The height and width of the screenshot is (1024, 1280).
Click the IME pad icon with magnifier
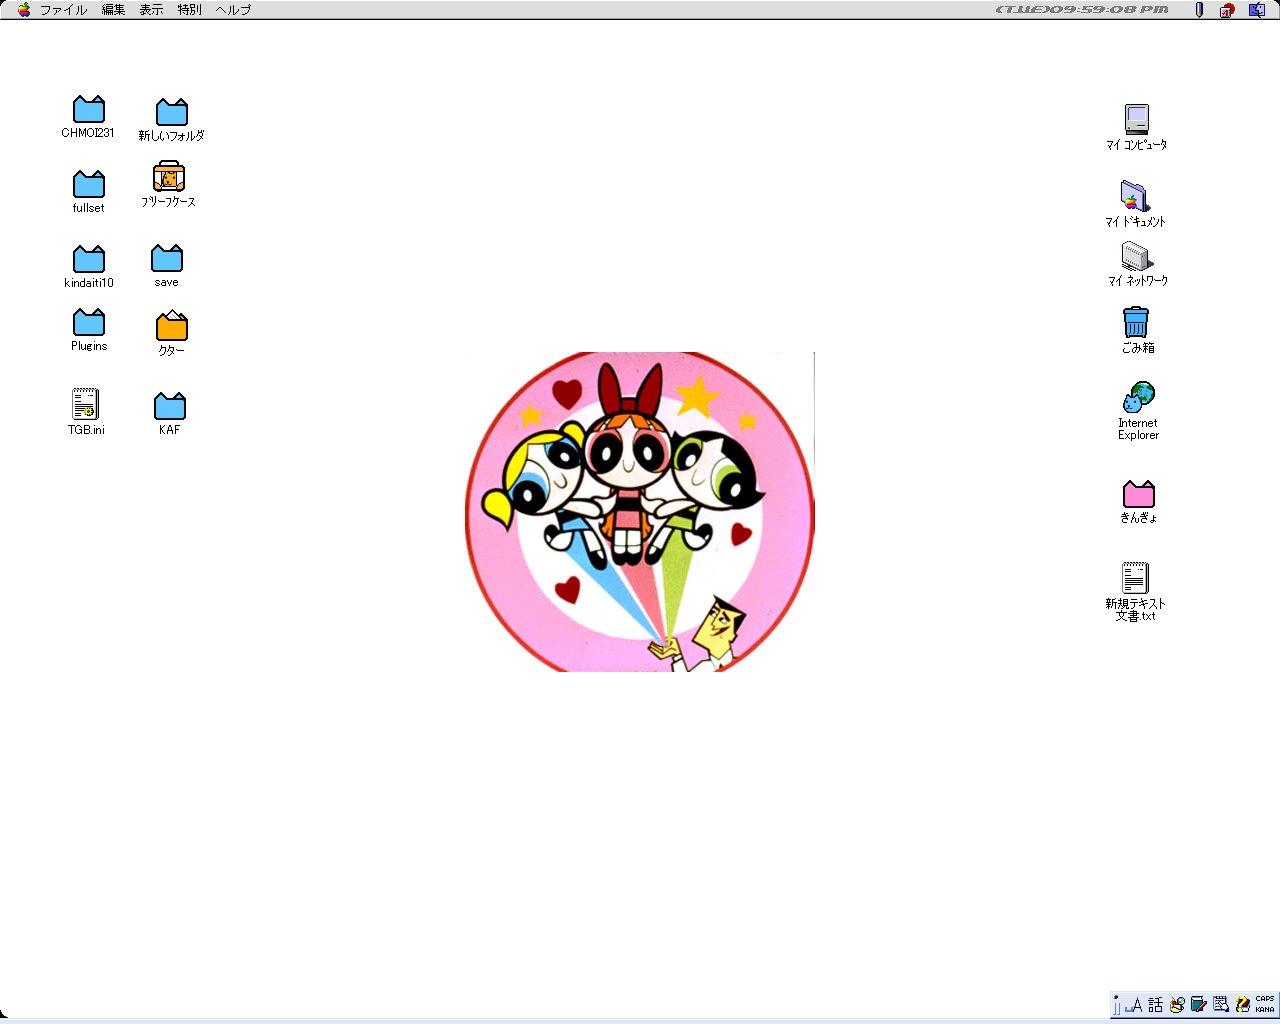[1177, 1005]
